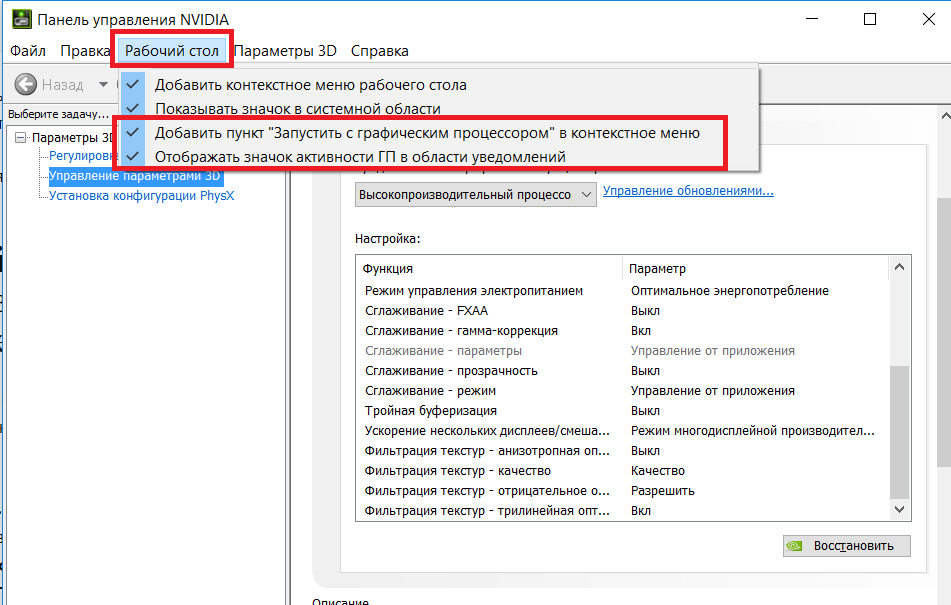Screen dimensions: 951x605
Task: Open the Справка menu
Action: 380,51
